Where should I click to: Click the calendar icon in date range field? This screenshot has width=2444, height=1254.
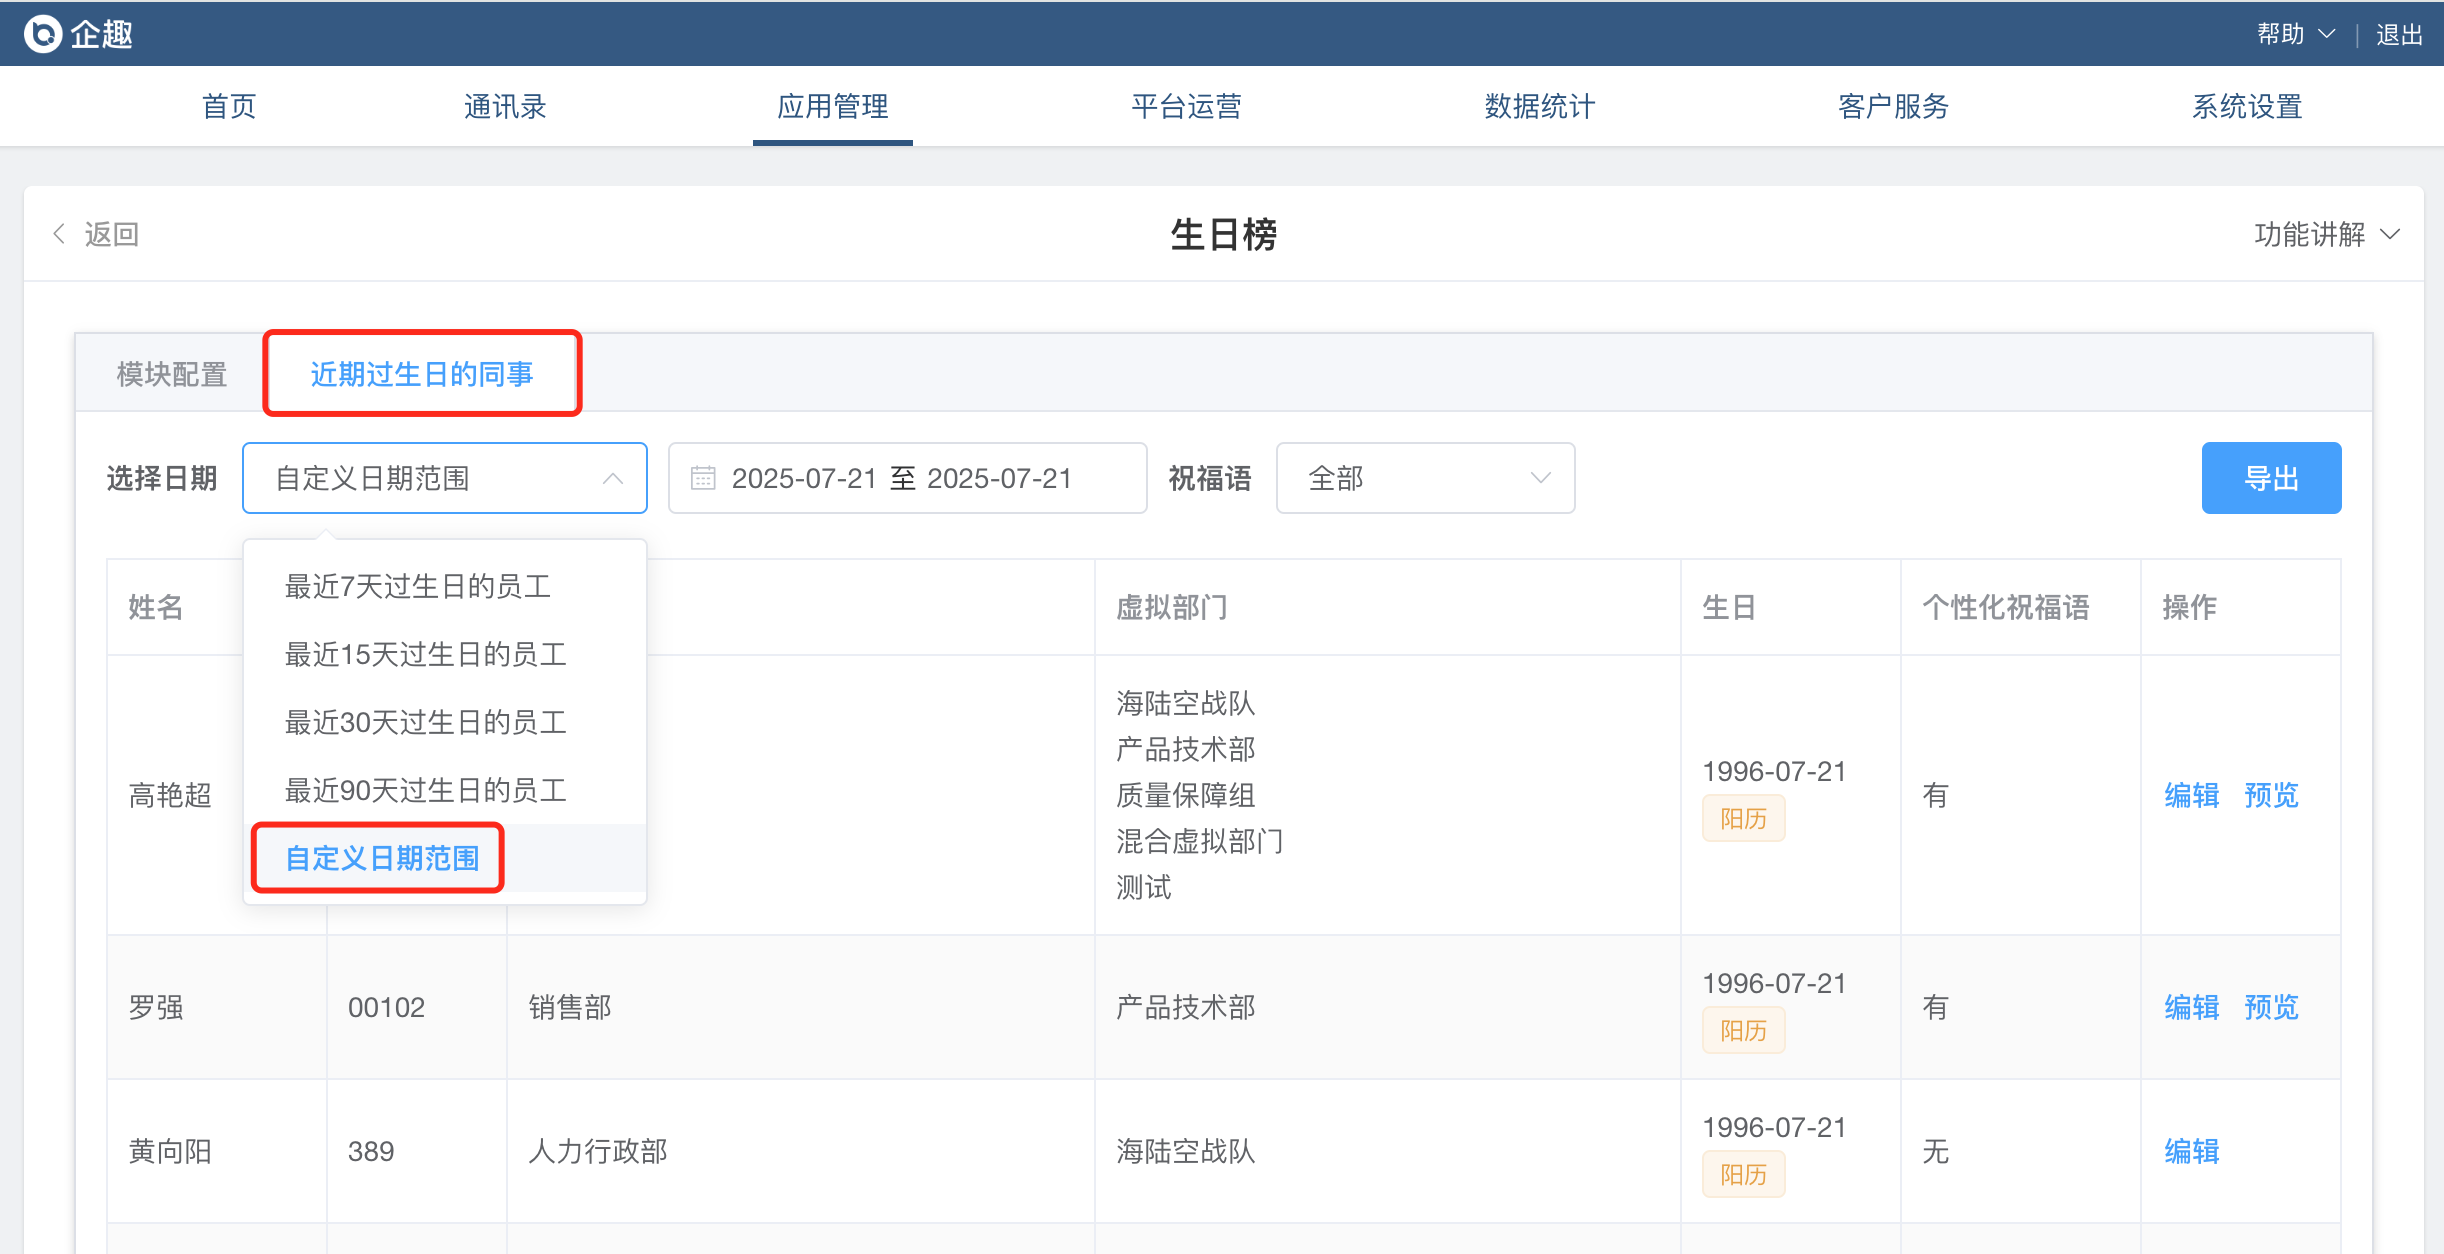[703, 478]
